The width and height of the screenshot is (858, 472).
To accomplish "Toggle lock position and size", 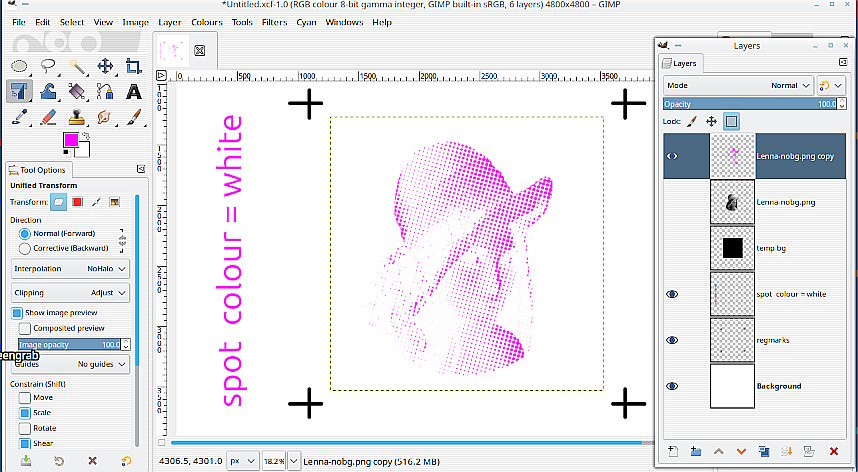I will 711,121.
